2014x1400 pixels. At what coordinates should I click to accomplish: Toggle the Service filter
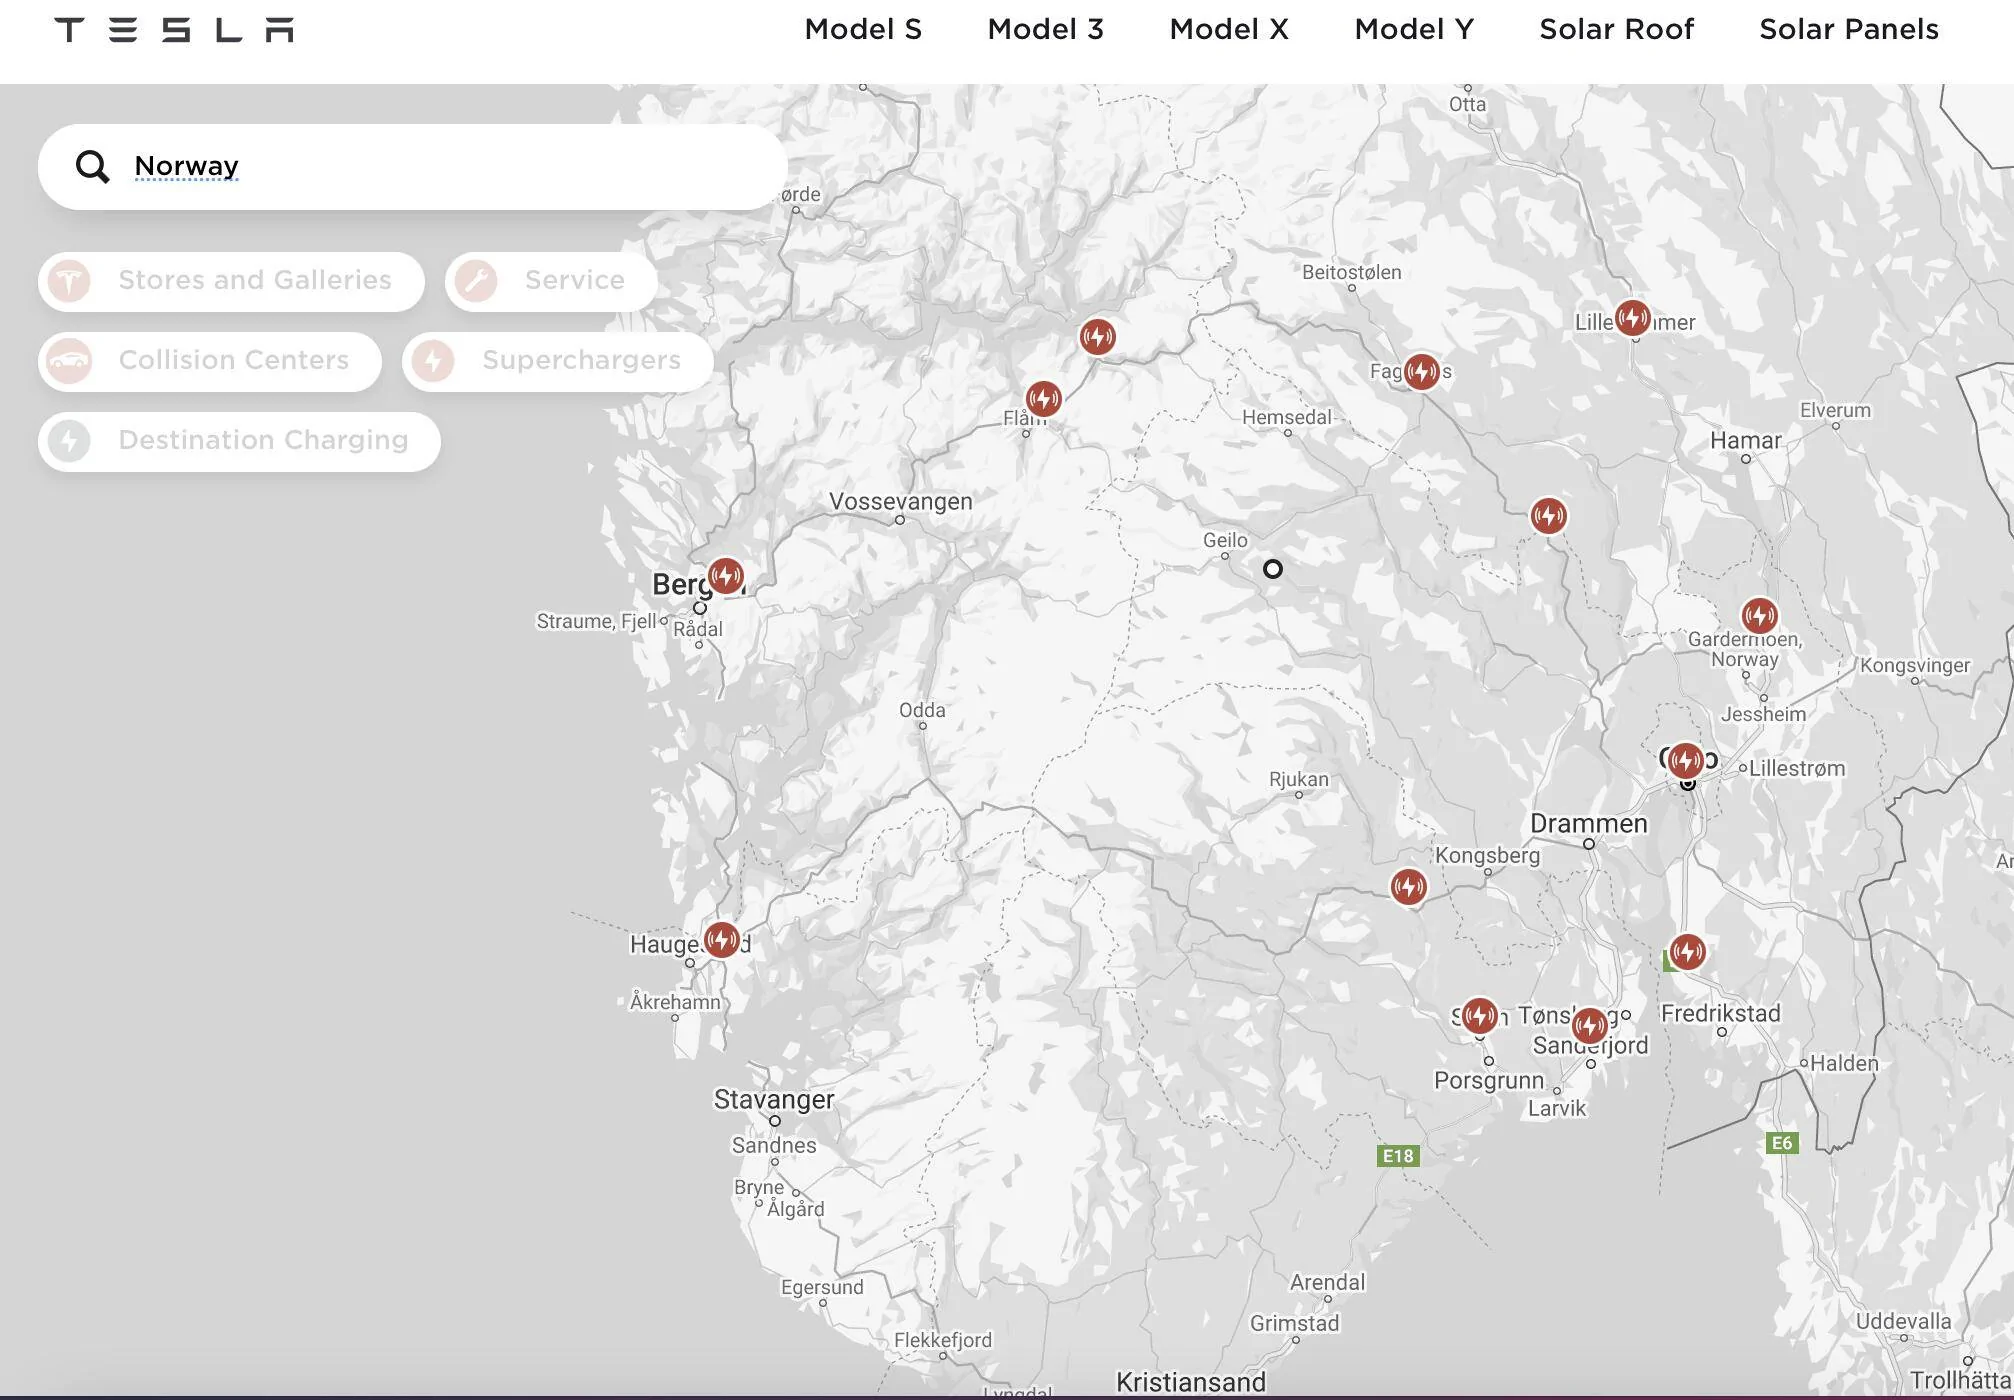pos(551,281)
